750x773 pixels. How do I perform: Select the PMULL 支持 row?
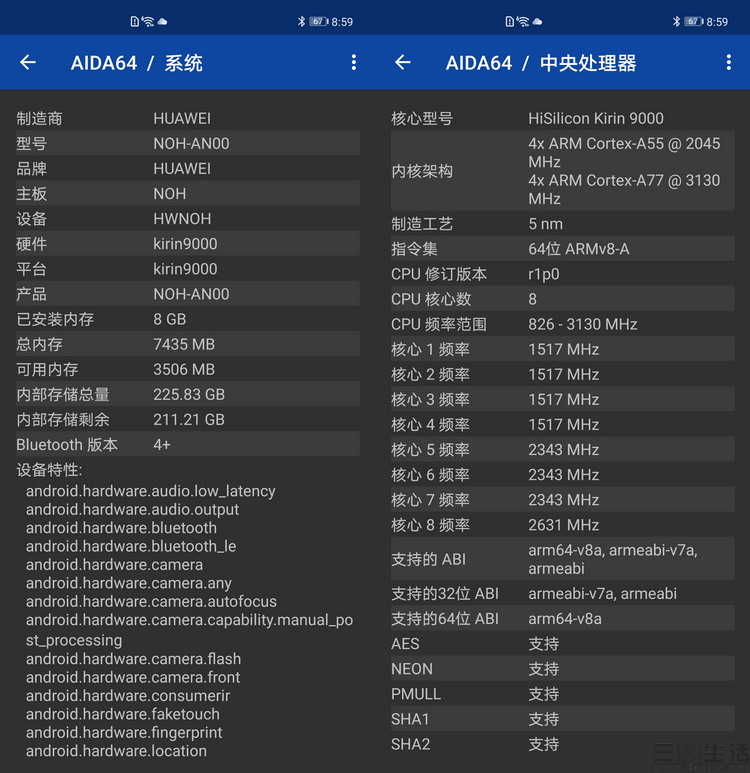coord(562,694)
